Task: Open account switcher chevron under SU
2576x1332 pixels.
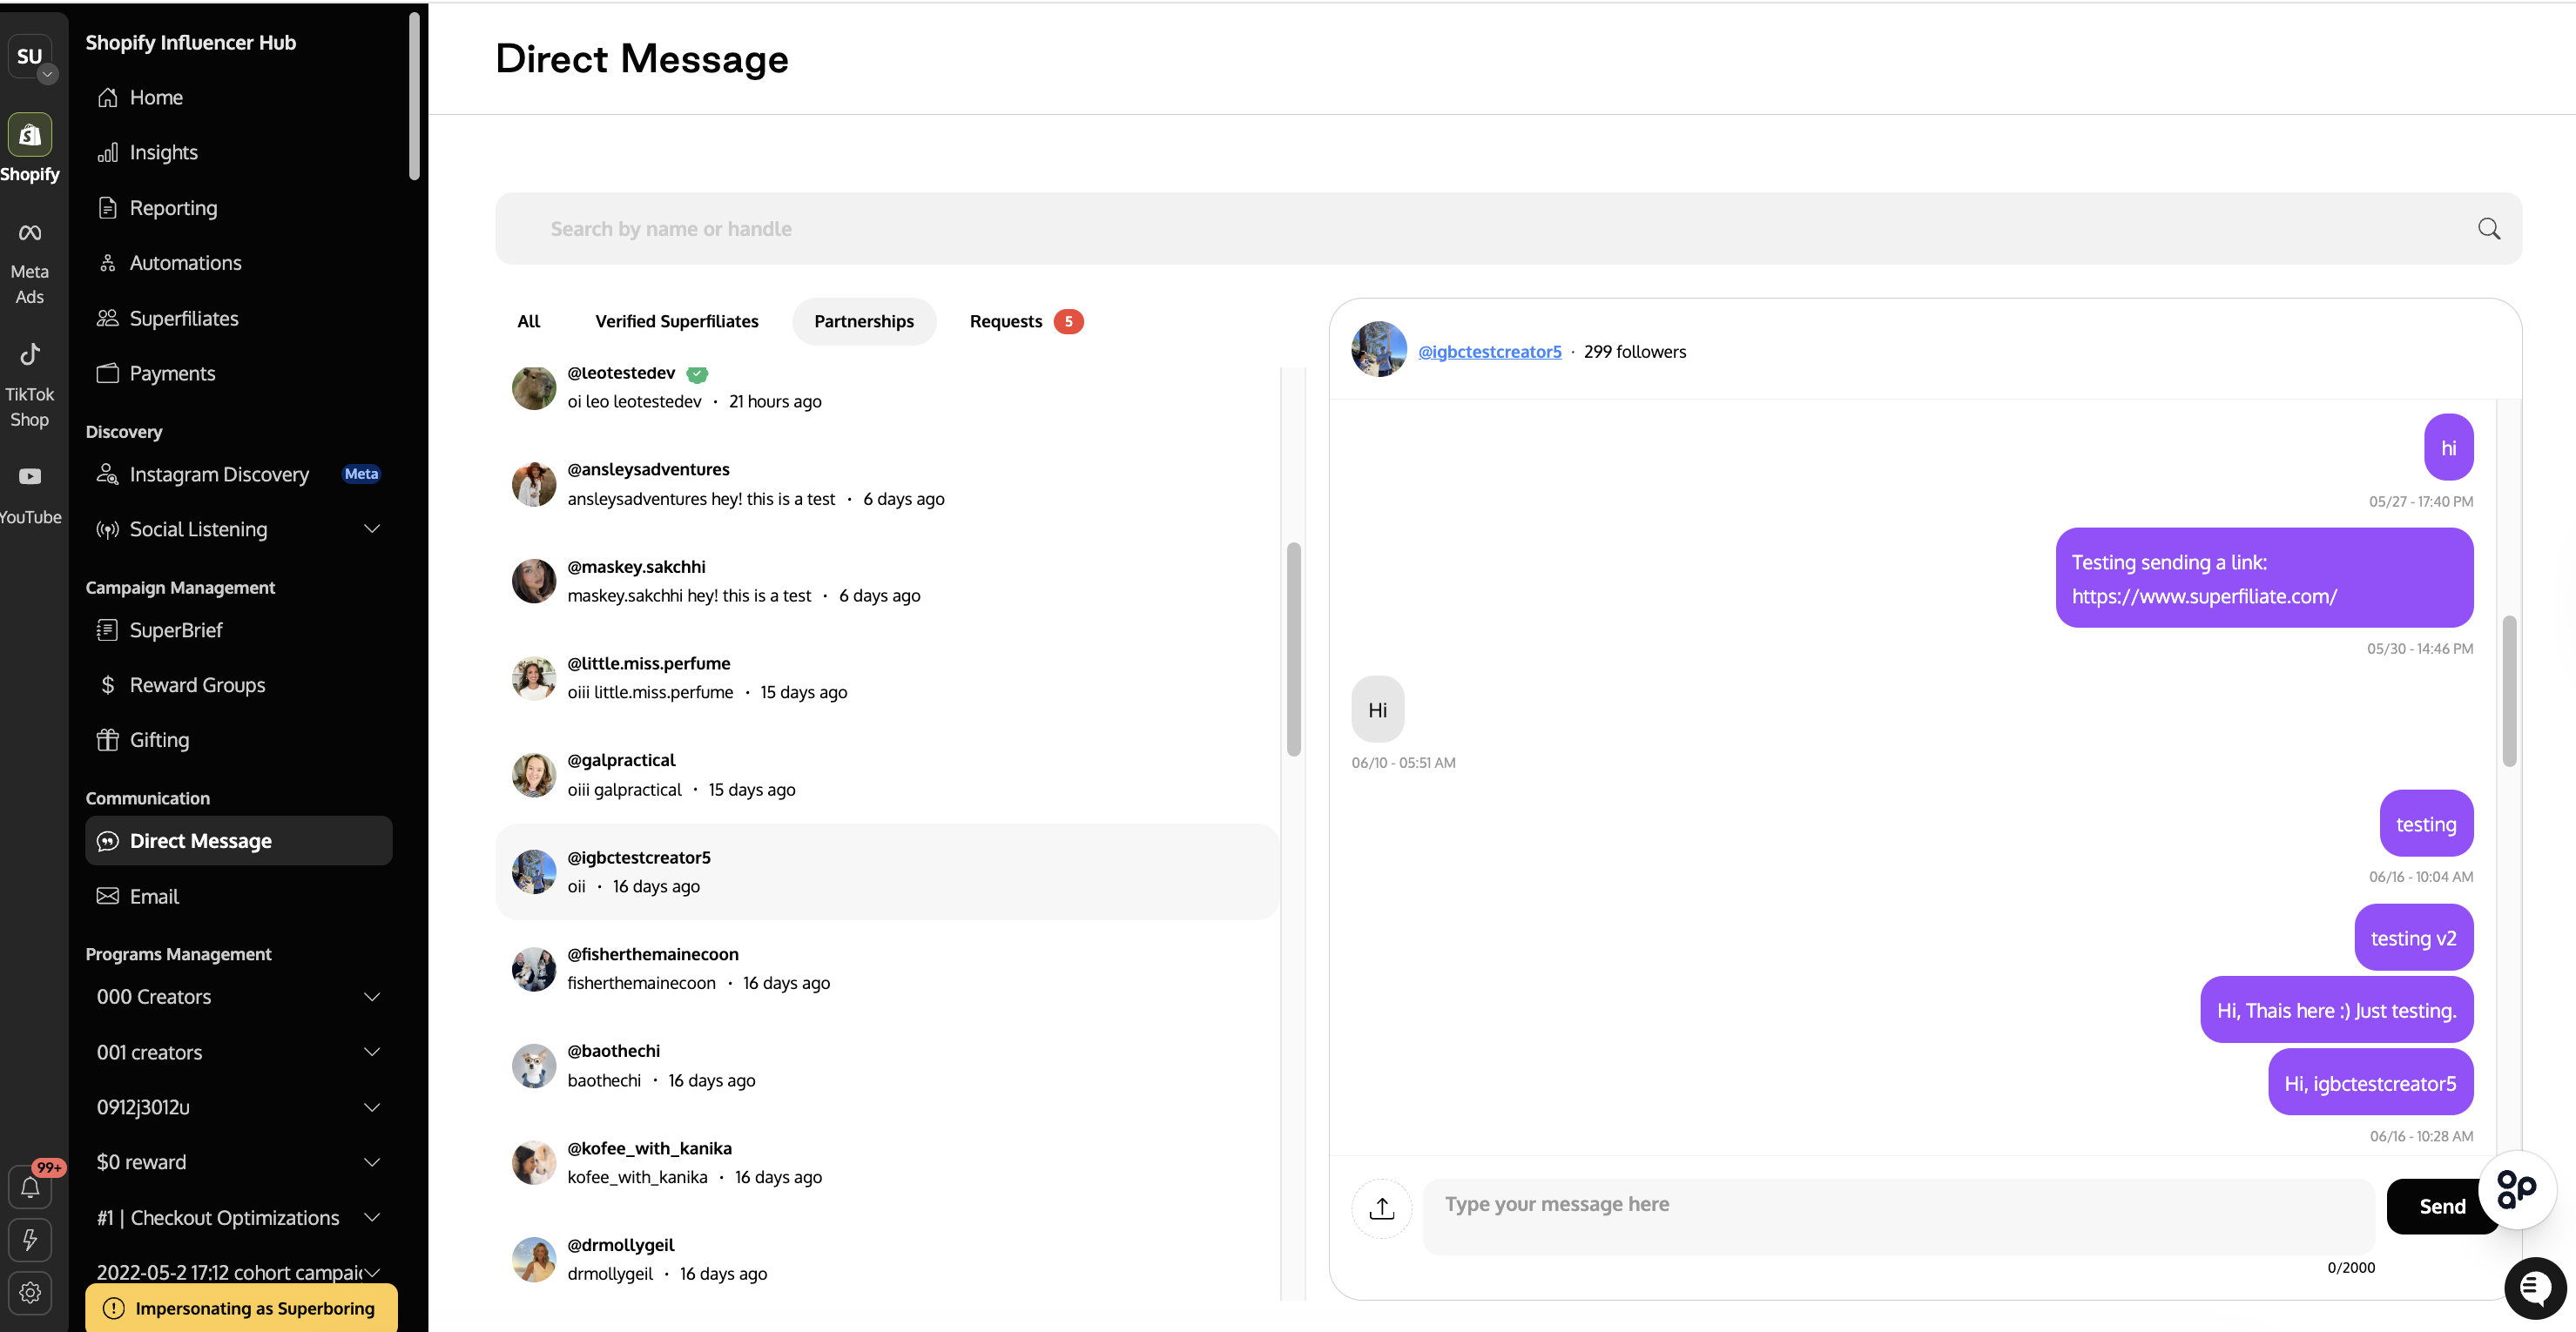Action: [x=47, y=74]
